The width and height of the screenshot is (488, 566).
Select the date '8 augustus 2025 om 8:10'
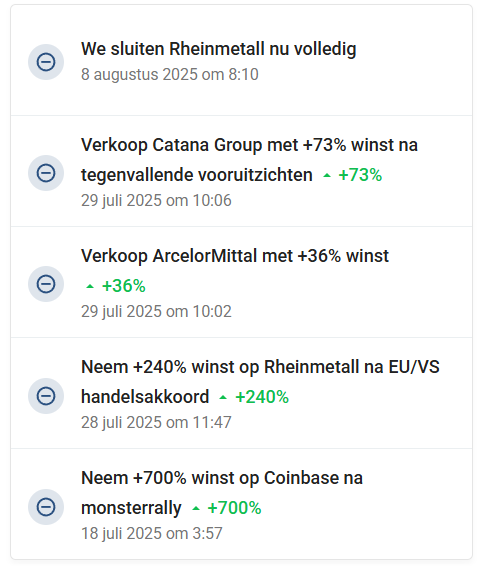click(170, 75)
